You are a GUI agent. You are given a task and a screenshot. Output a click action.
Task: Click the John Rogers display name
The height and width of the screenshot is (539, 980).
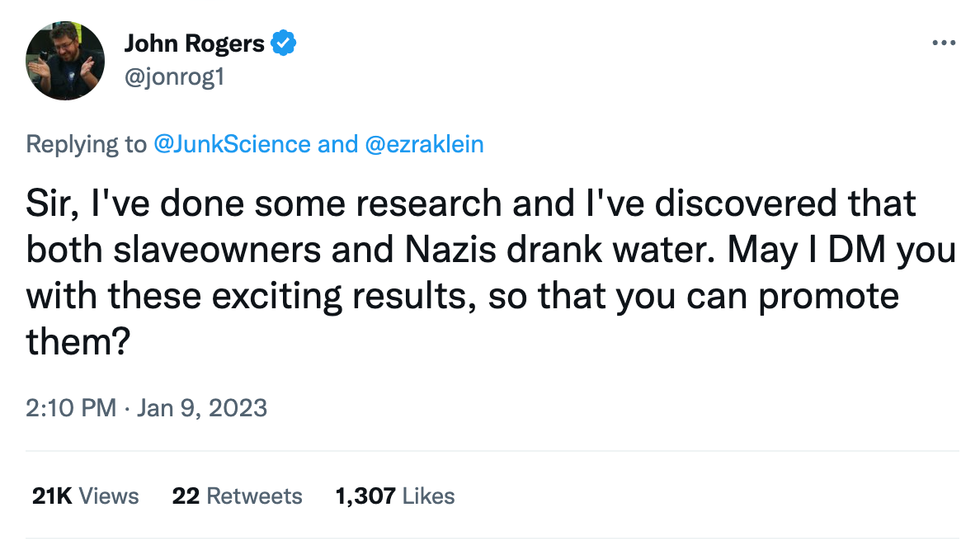coord(194,44)
